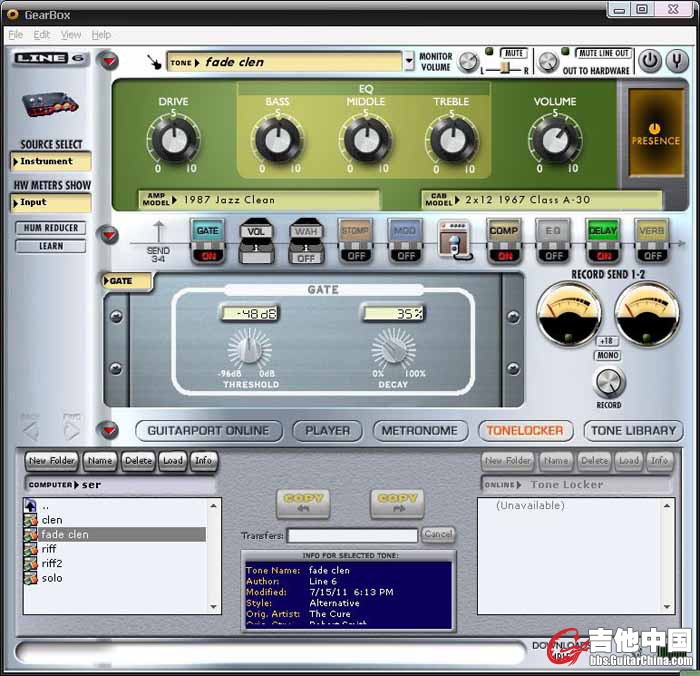This screenshot has height=676, width=700.
Task: Toggle the MUTE LINE OUT button
Action: 603,53
